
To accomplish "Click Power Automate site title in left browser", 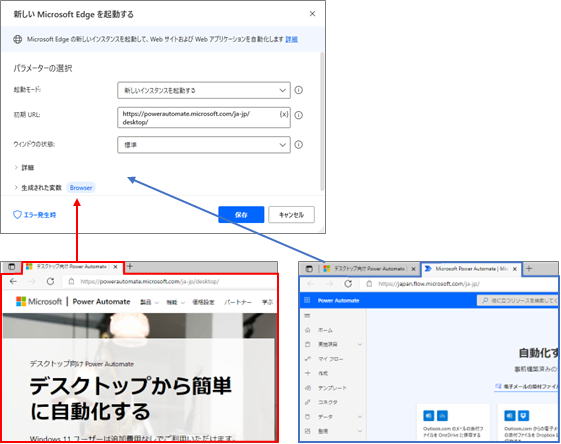I will tap(101, 302).
